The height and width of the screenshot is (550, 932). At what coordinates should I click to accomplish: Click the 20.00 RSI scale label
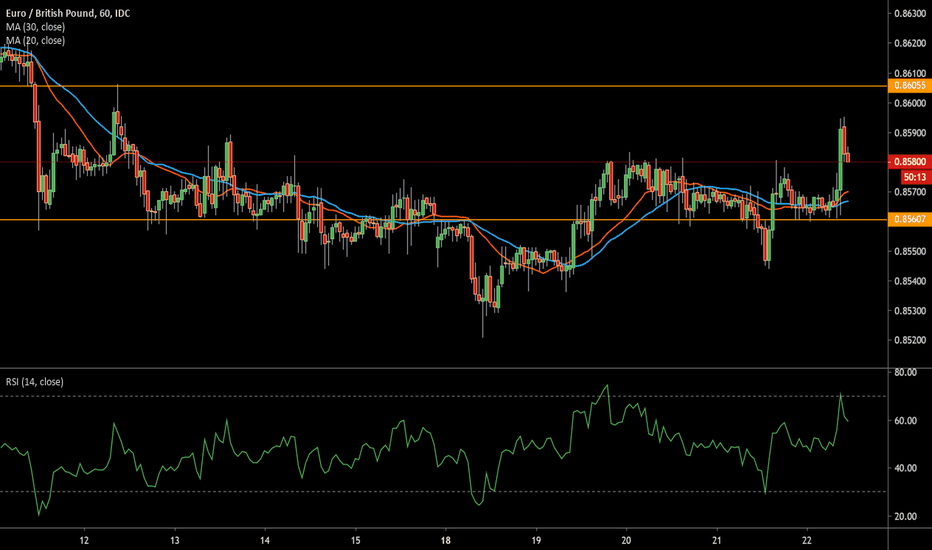906,516
